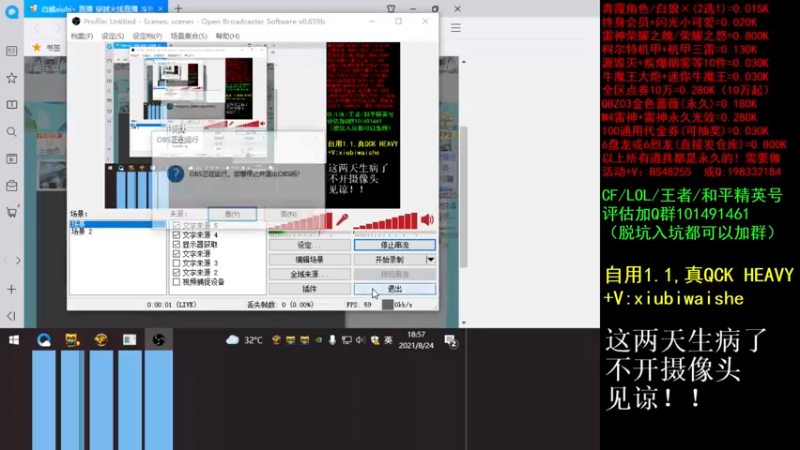Open 设定(S) menu in OBS
Viewport: 800px width, 450px height.
(x=112, y=36)
